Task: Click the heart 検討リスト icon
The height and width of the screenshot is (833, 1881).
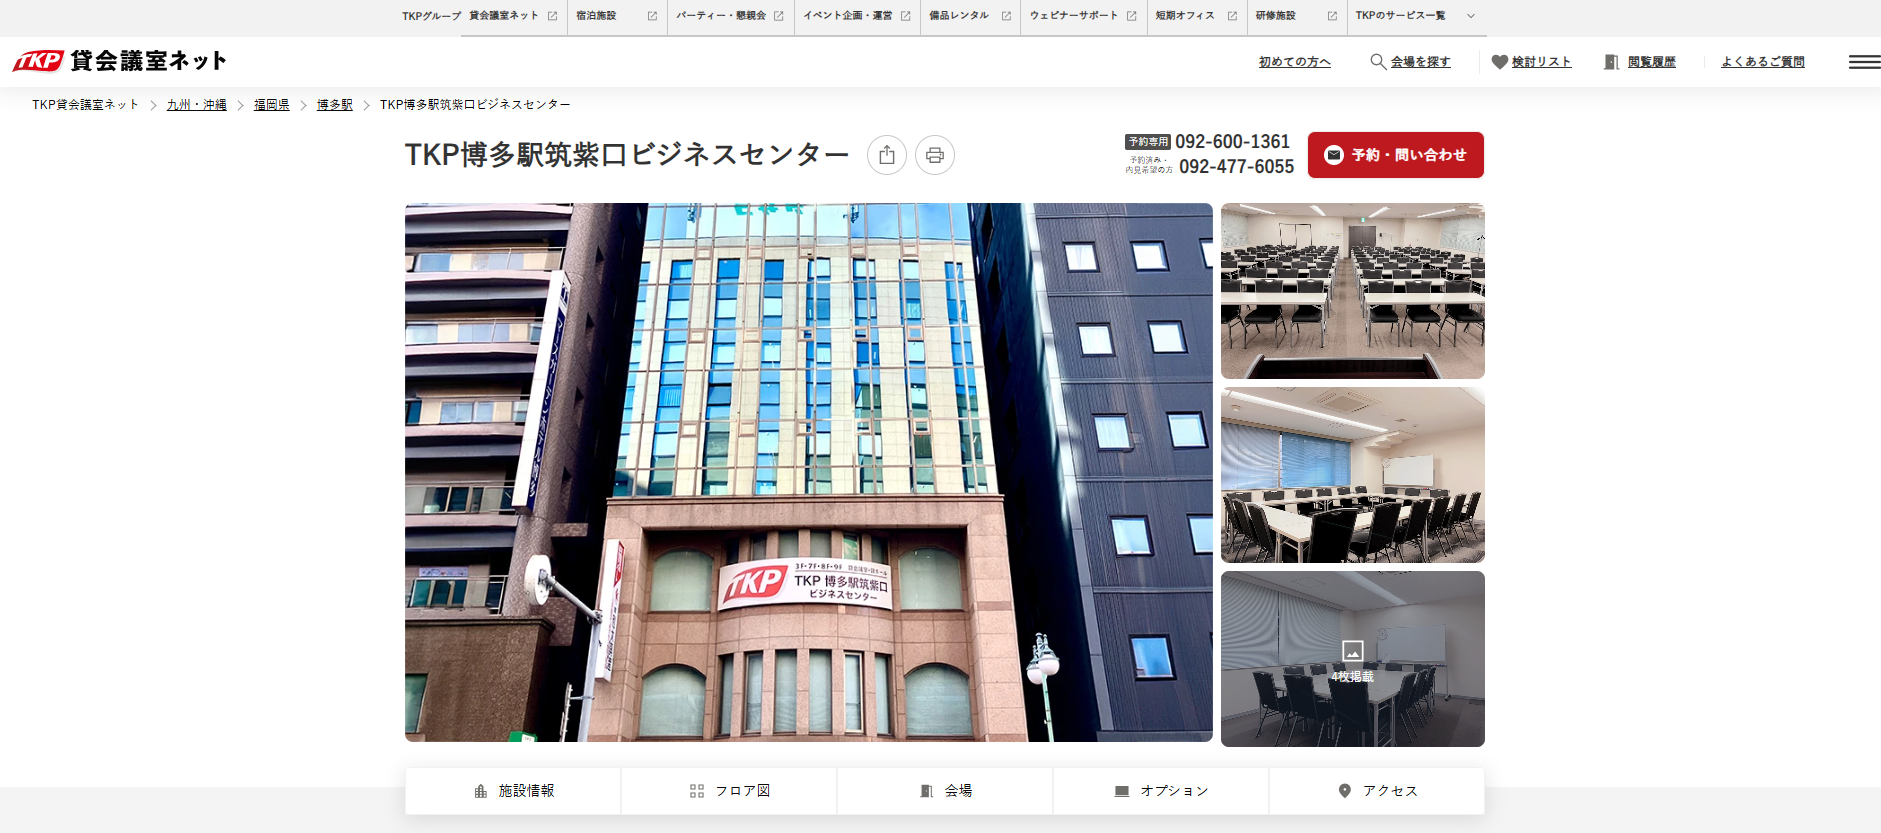Action: click(1499, 62)
